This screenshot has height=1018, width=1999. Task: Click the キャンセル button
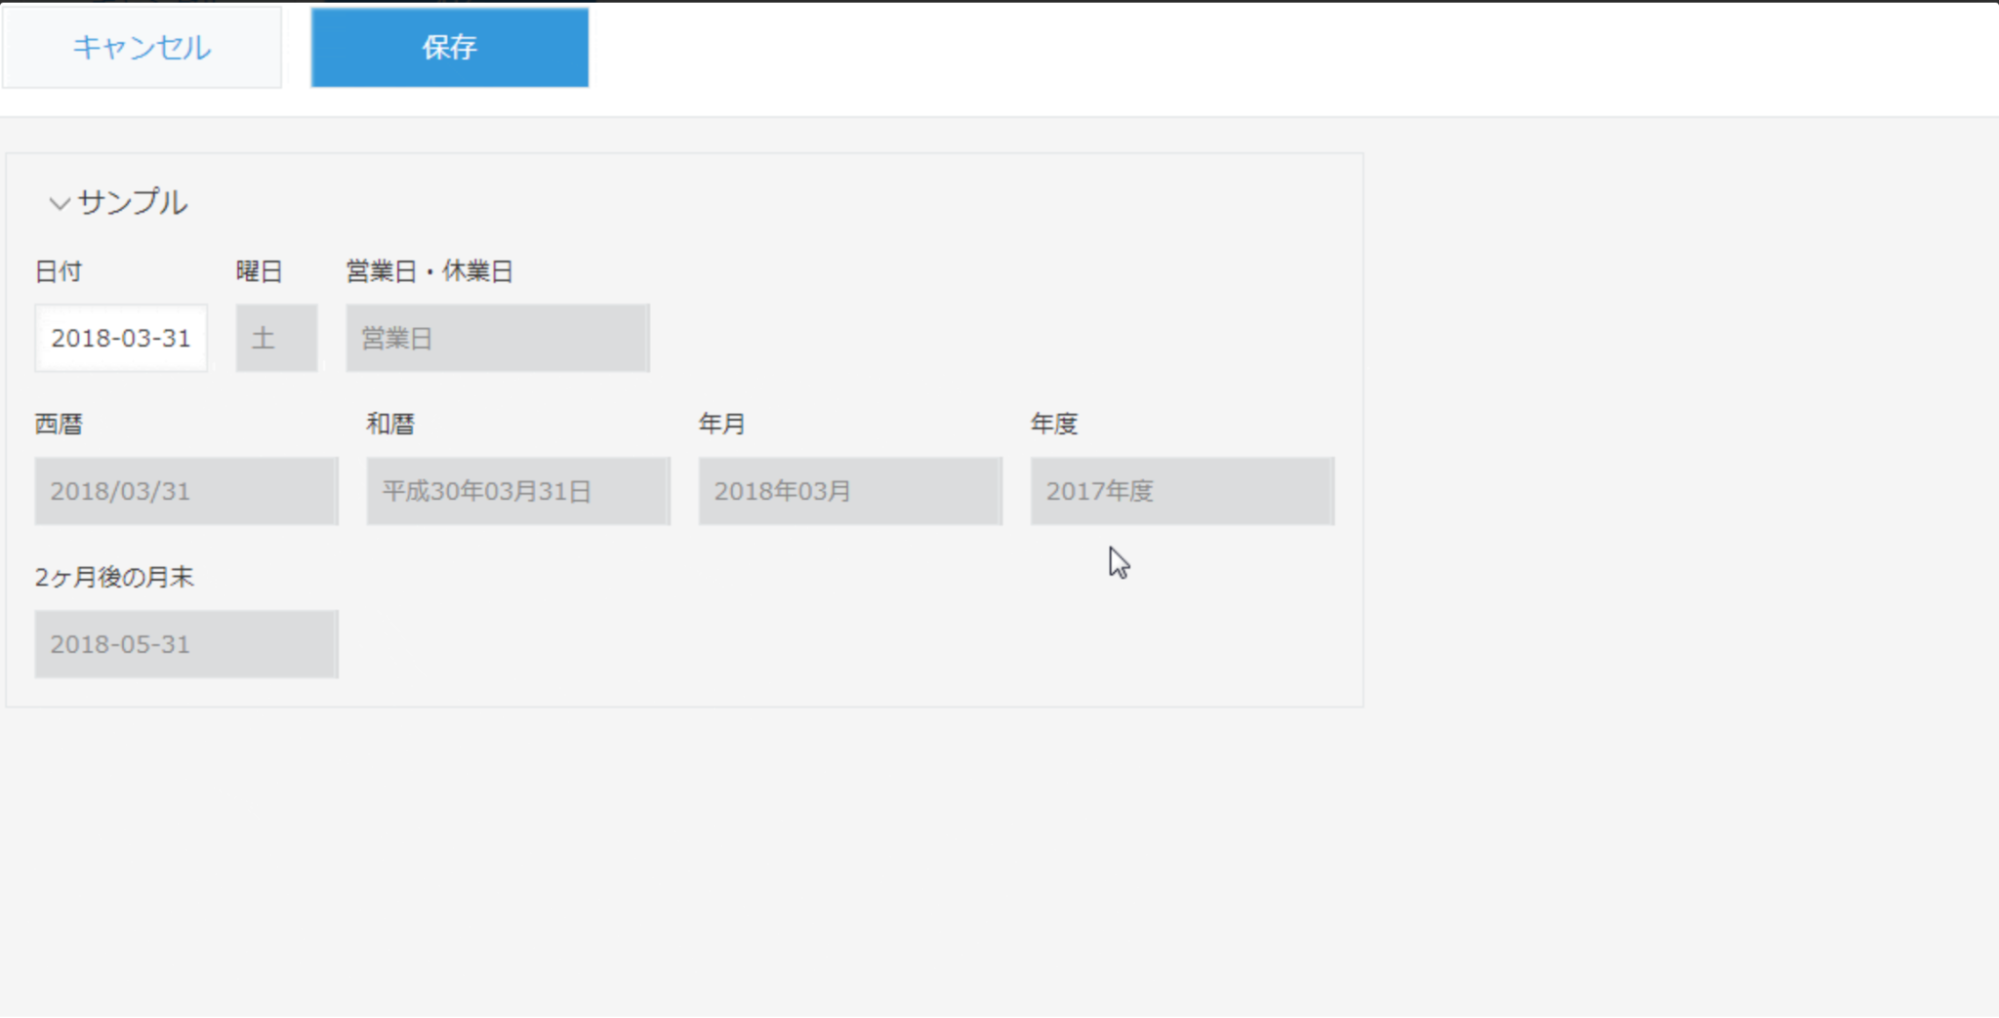[142, 47]
